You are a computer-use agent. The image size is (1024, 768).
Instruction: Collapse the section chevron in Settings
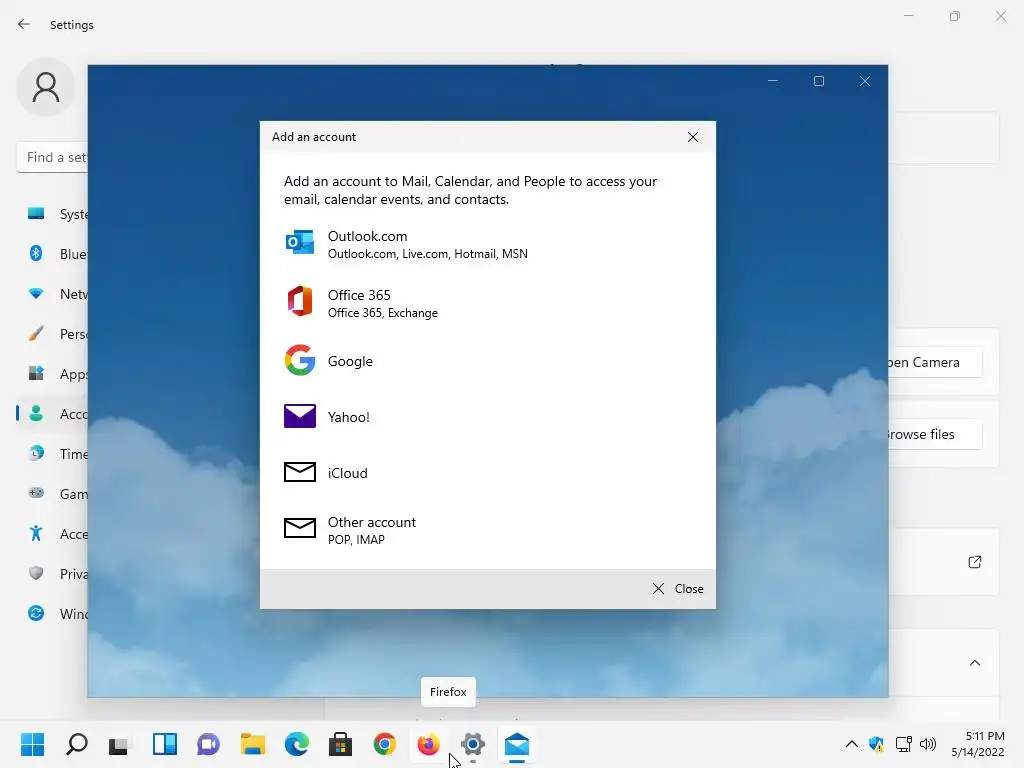975,663
